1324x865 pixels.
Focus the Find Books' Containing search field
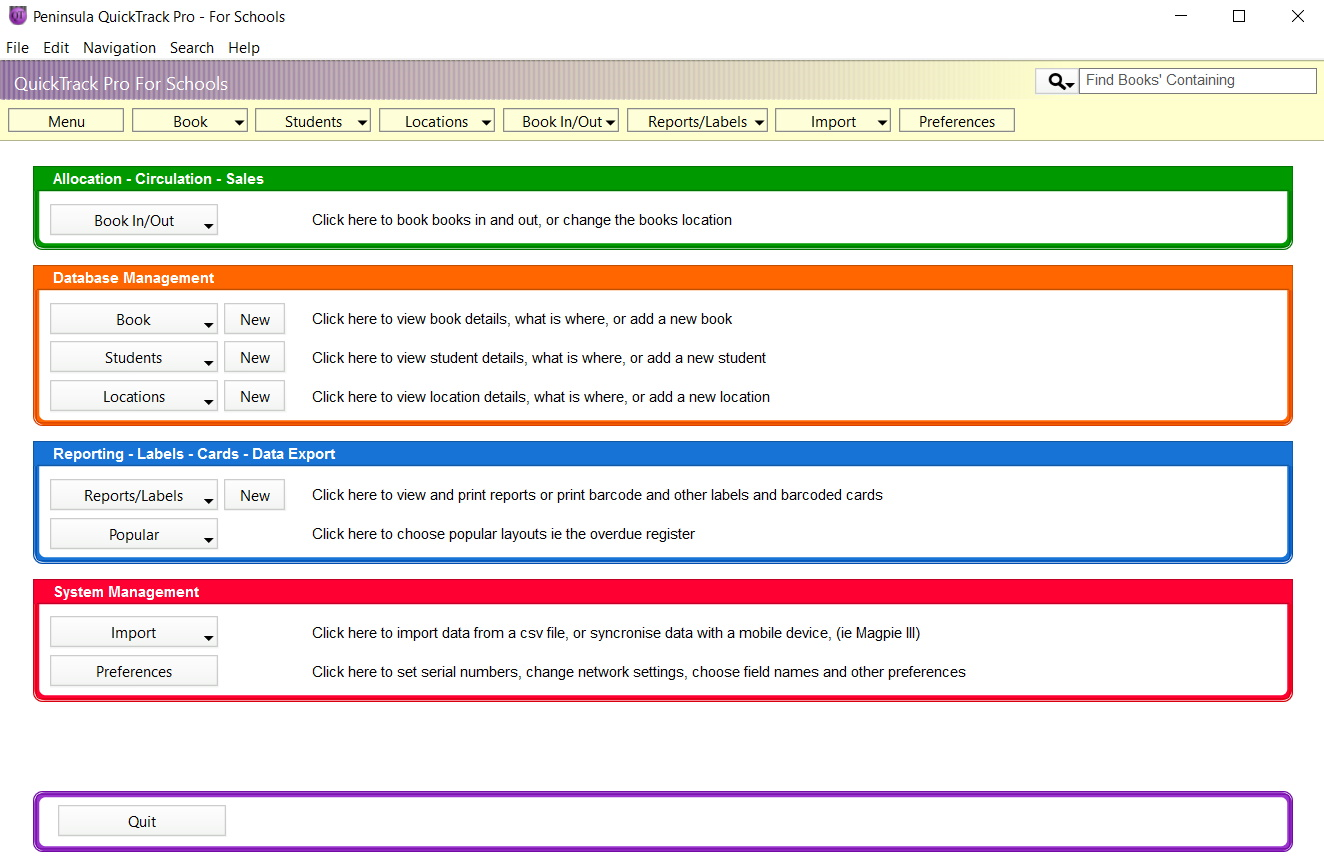click(1199, 81)
